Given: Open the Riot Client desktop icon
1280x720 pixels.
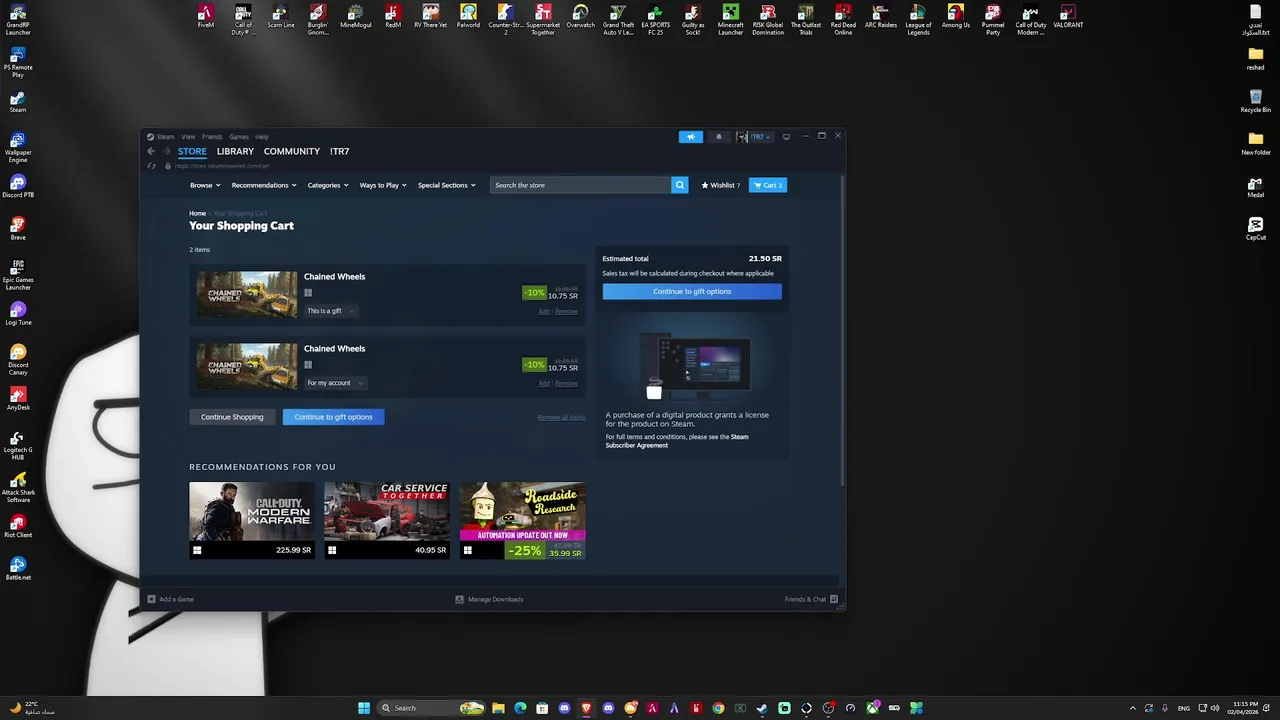Looking at the screenshot, I should [x=18, y=527].
